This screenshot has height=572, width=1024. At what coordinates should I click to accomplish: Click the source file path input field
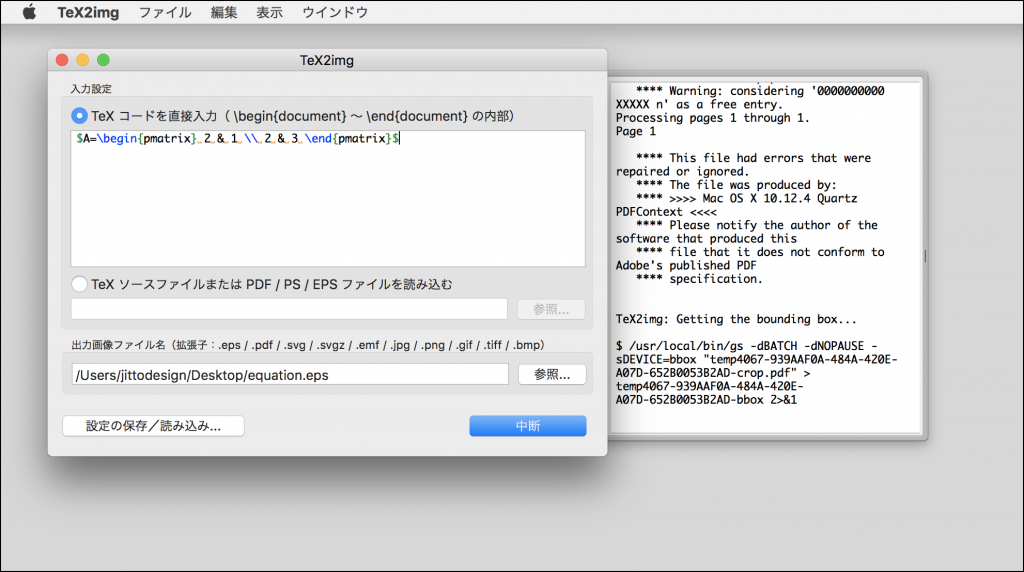point(289,309)
